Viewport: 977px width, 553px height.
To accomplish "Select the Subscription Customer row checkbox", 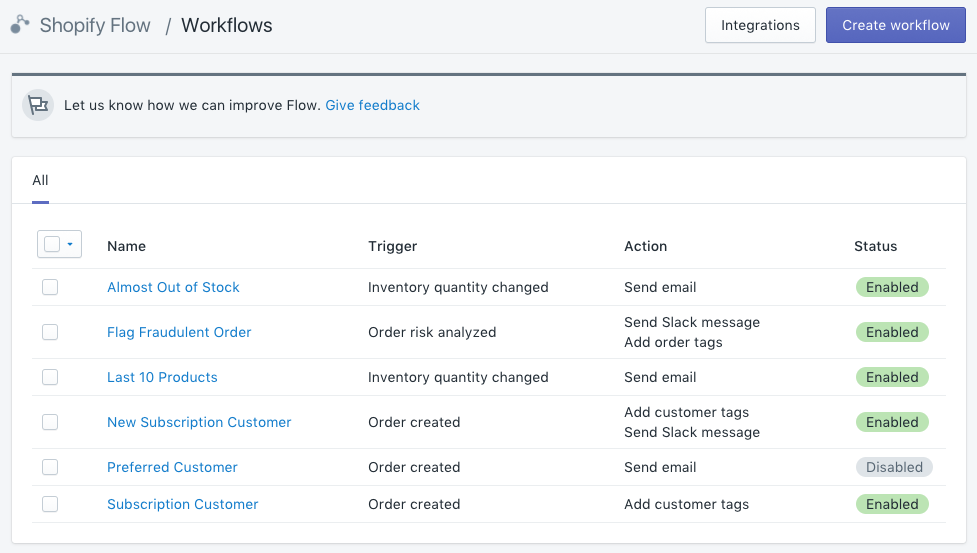I will pyautogui.click(x=50, y=504).
